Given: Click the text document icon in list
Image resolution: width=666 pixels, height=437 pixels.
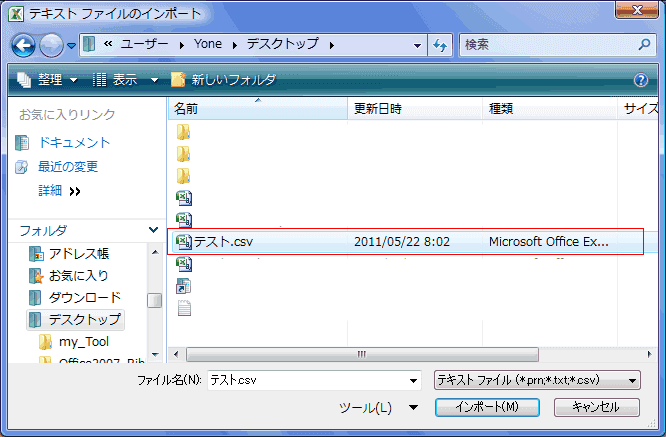Looking at the screenshot, I should pyautogui.click(x=184, y=308).
